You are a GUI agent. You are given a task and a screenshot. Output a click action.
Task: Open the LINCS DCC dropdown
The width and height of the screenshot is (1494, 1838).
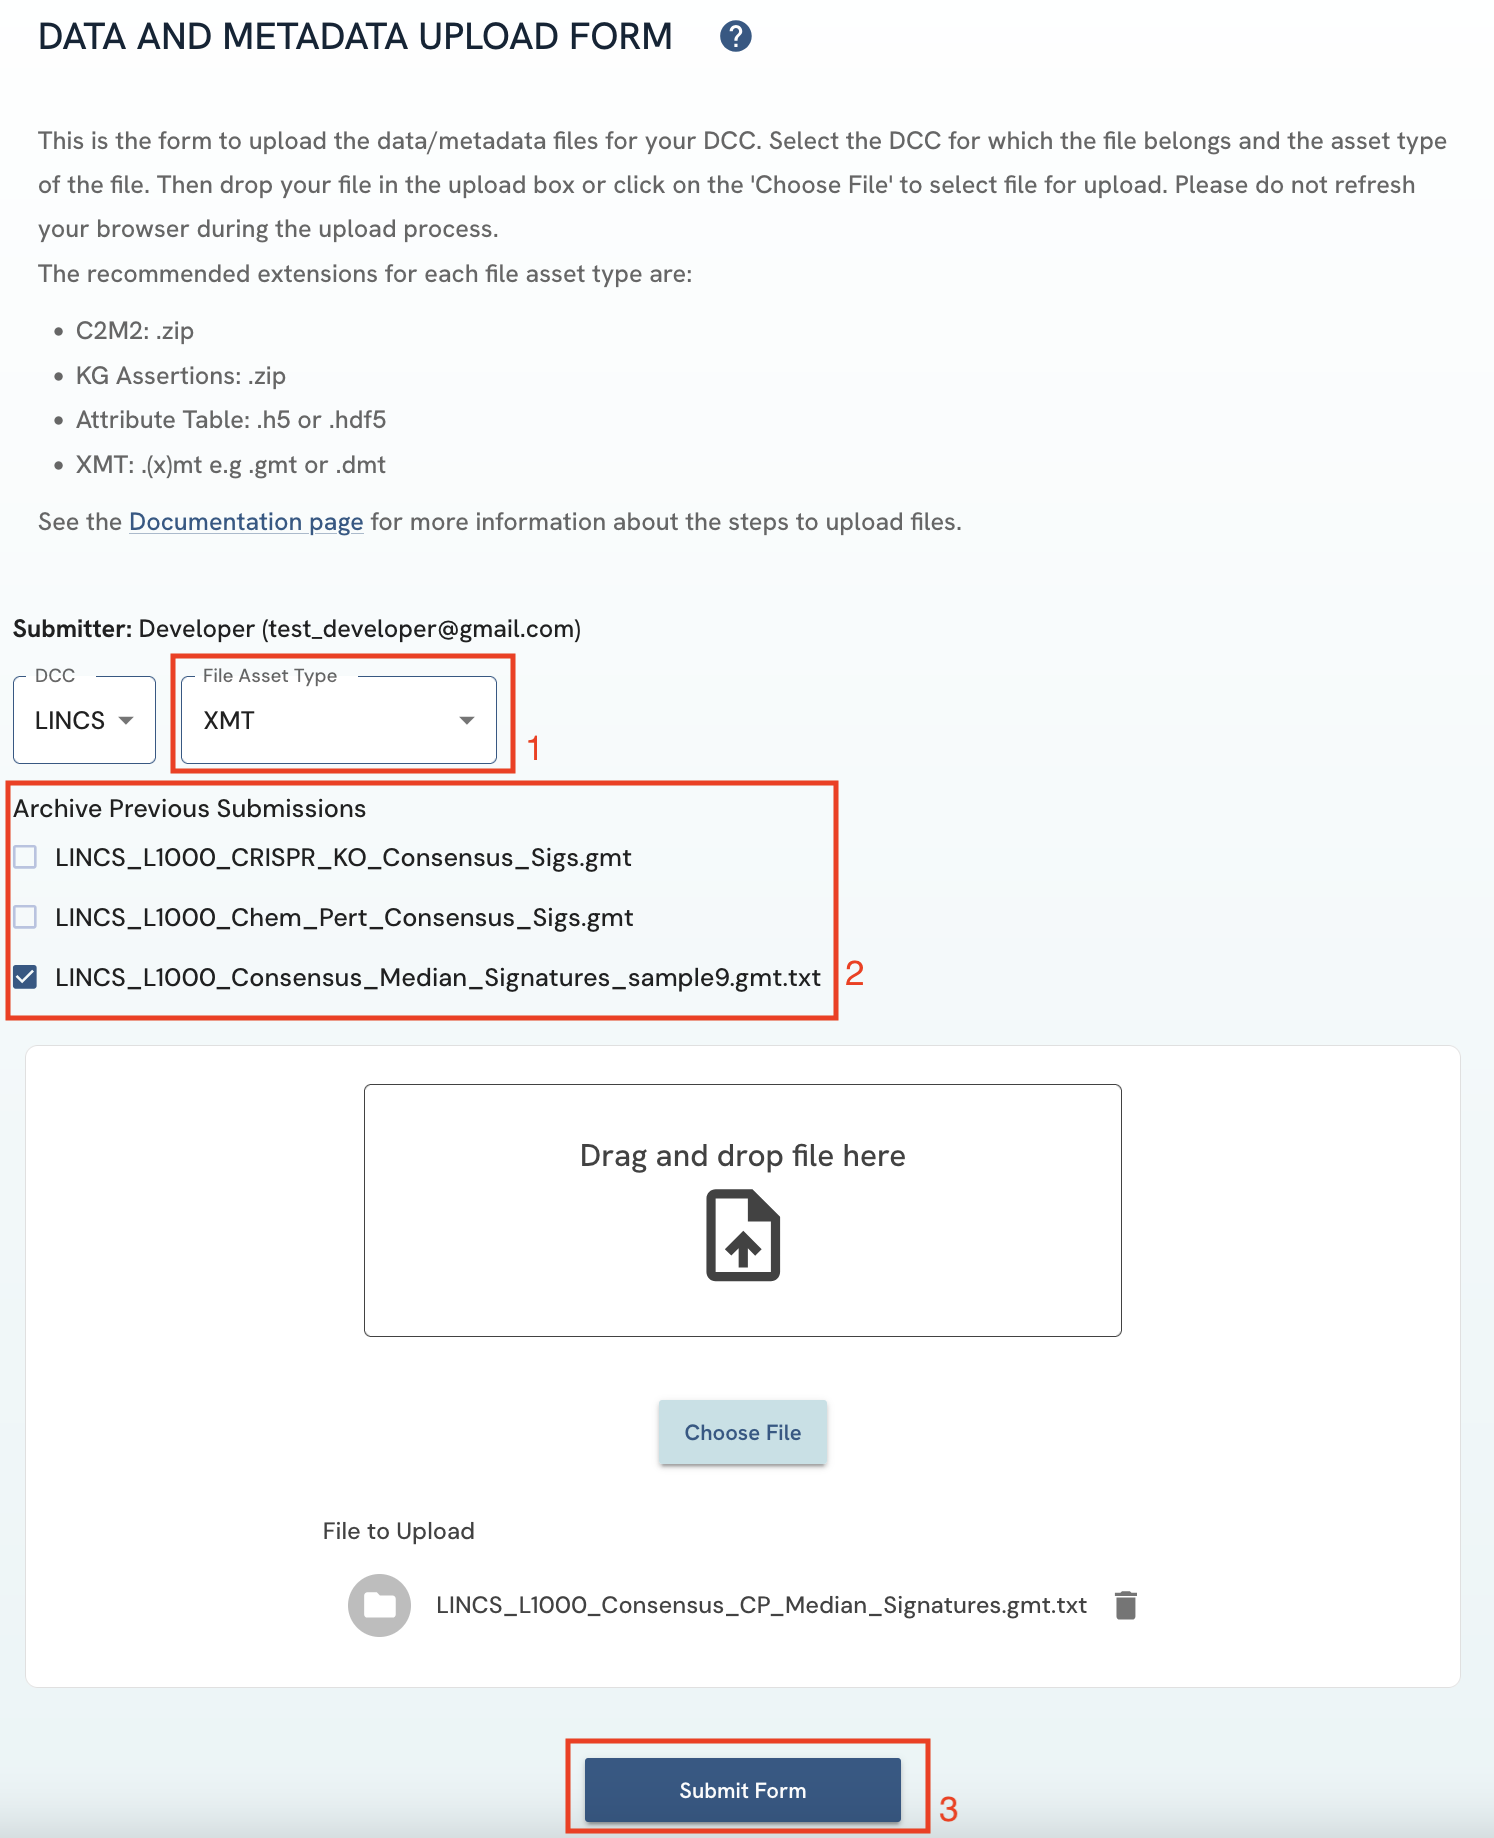pos(84,720)
